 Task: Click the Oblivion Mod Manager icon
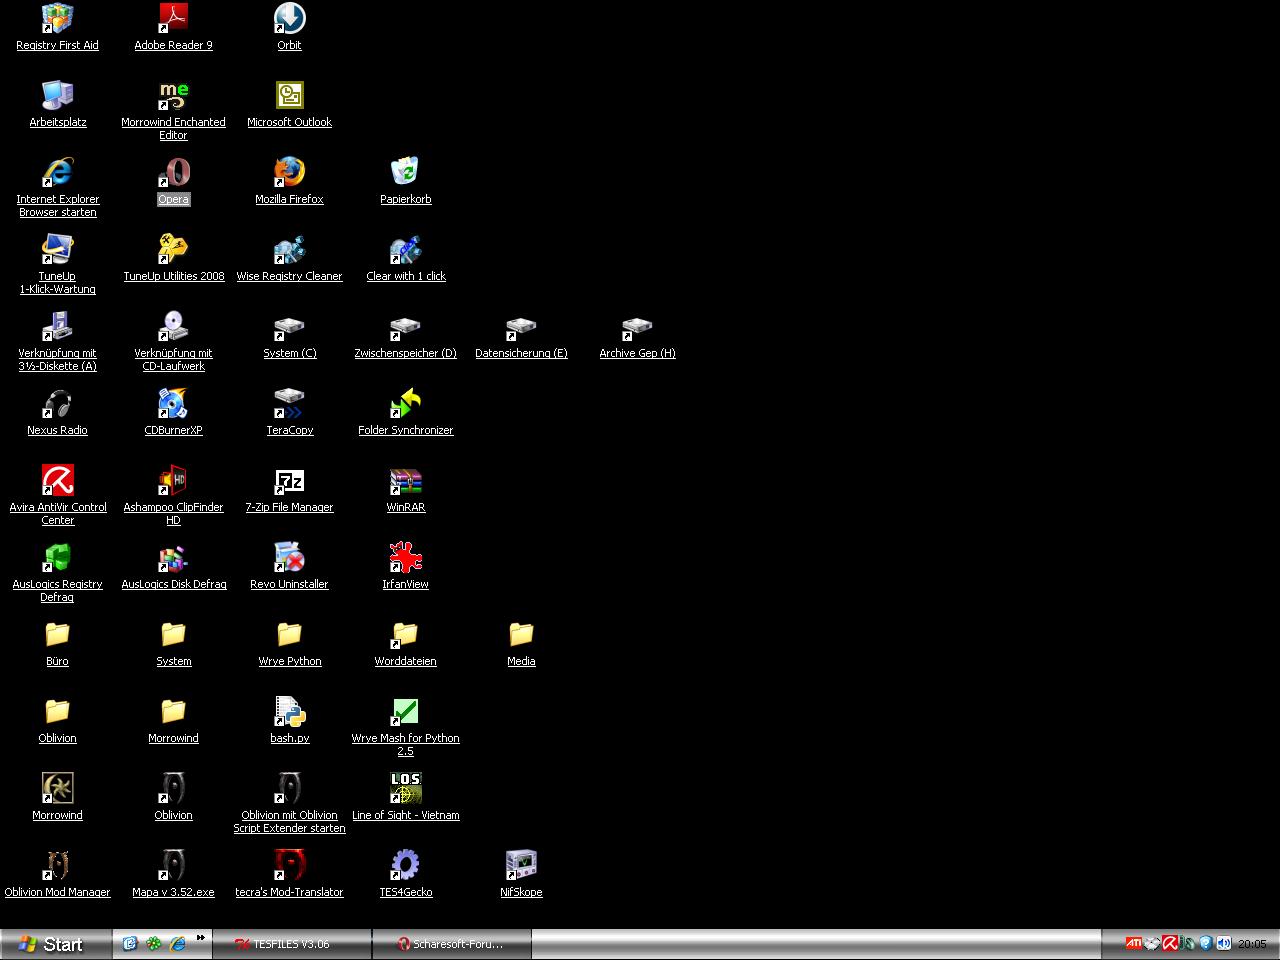57,866
